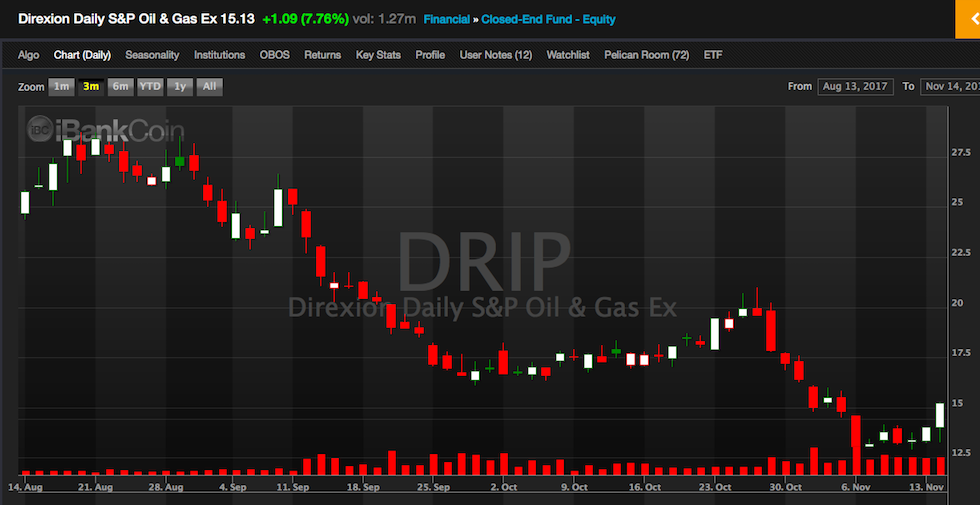The image size is (980, 505).
Task: Click the 20 price axis label
Action: click(x=957, y=303)
